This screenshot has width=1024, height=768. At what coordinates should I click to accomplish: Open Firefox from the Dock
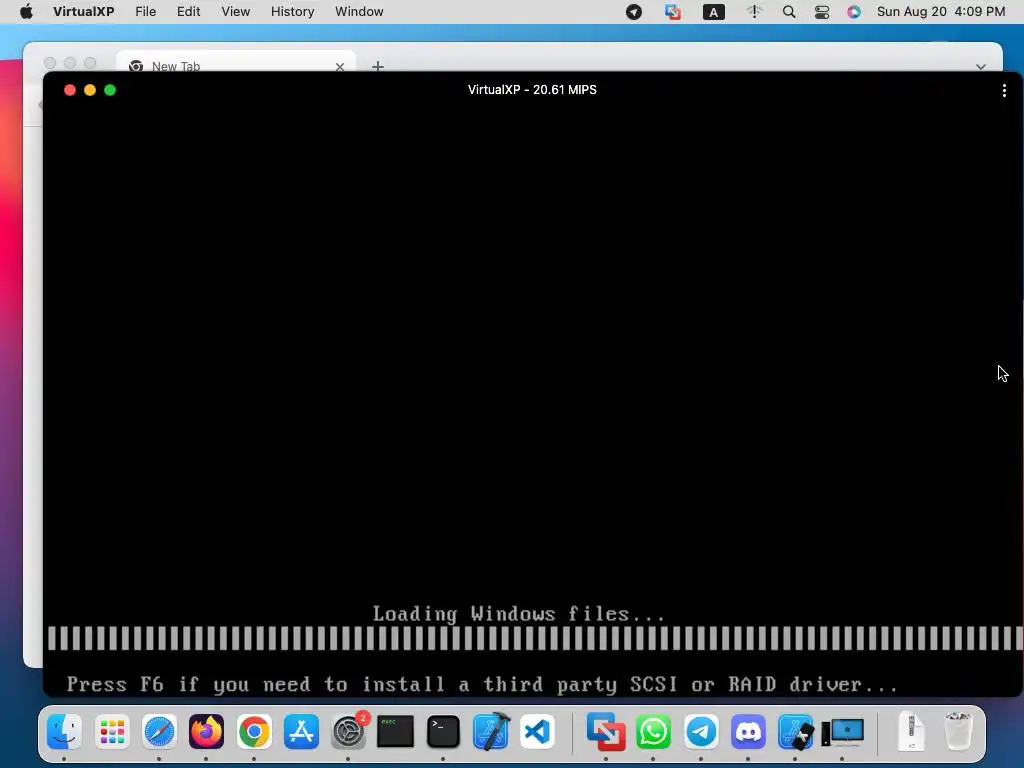point(206,731)
